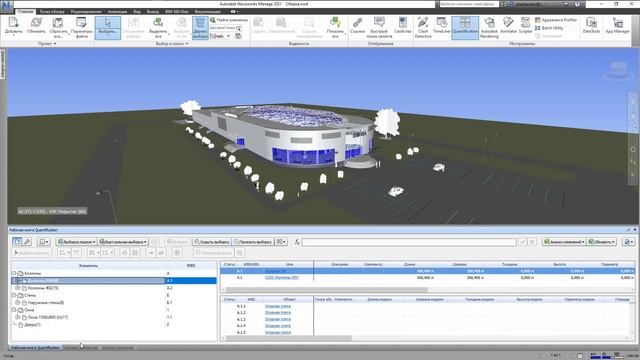Click the Показать выборку button
The width and height of the screenshot is (640, 360).
click(253, 242)
